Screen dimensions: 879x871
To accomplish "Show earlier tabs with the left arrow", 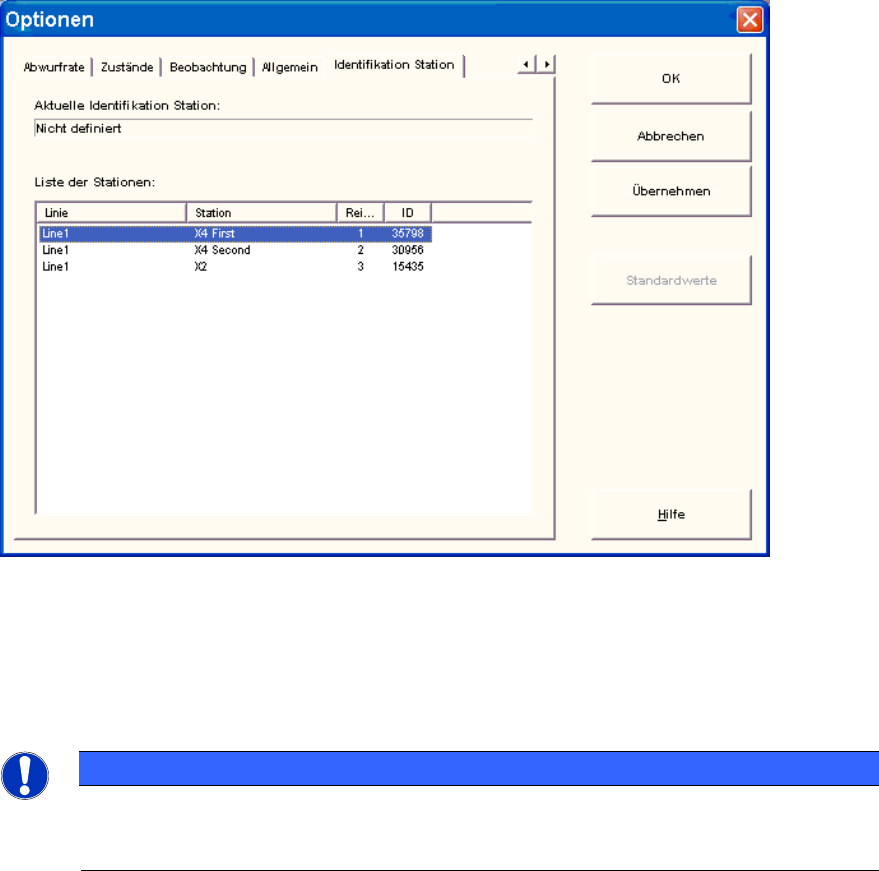I will tap(526, 64).
